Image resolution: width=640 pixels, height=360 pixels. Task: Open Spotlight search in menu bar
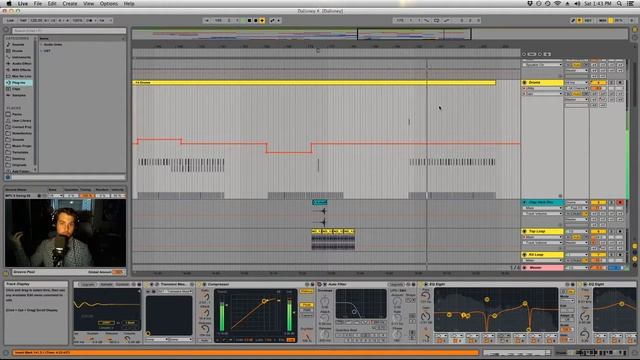(x=619, y=4)
